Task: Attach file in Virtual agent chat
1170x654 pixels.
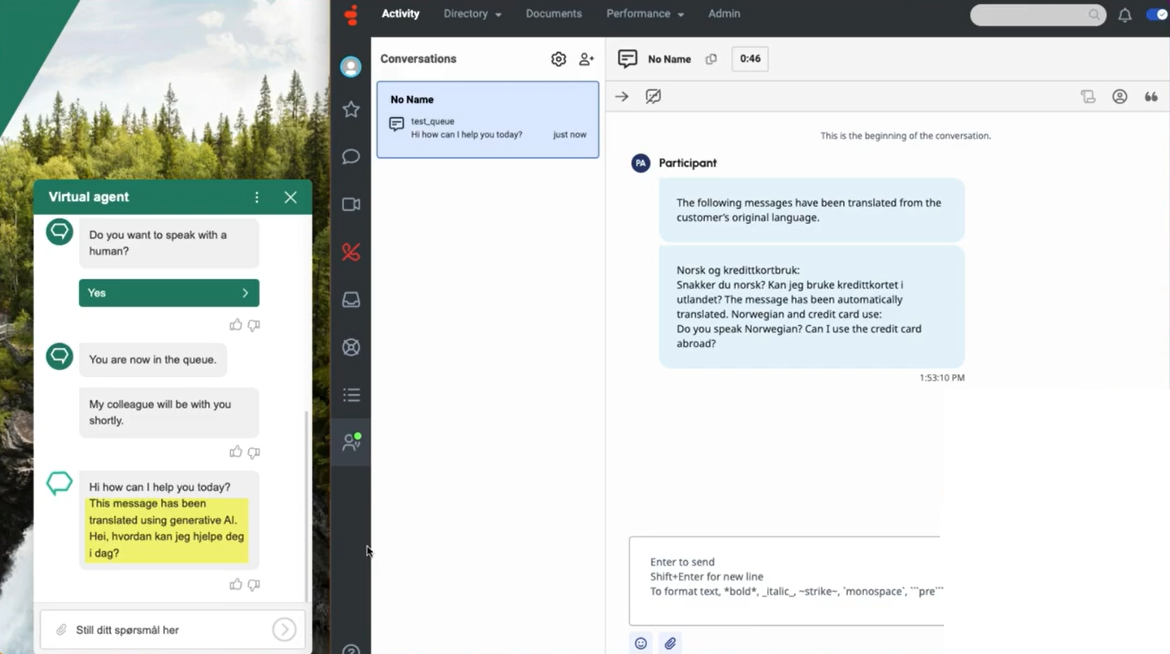Action: click(61, 630)
